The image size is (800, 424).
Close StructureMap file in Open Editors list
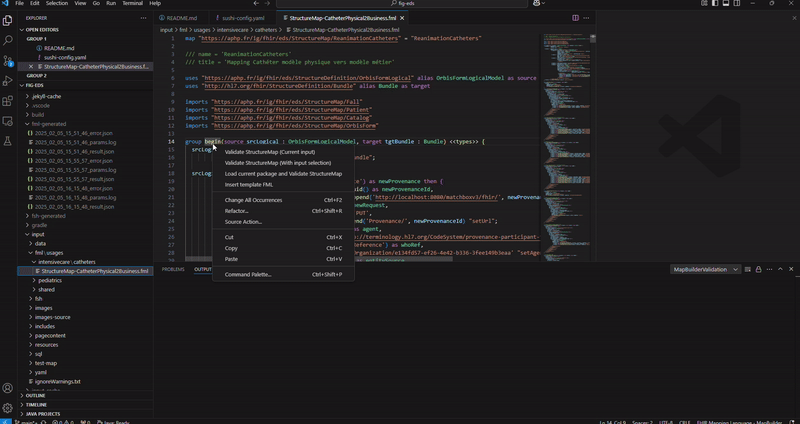click(x=31, y=67)
